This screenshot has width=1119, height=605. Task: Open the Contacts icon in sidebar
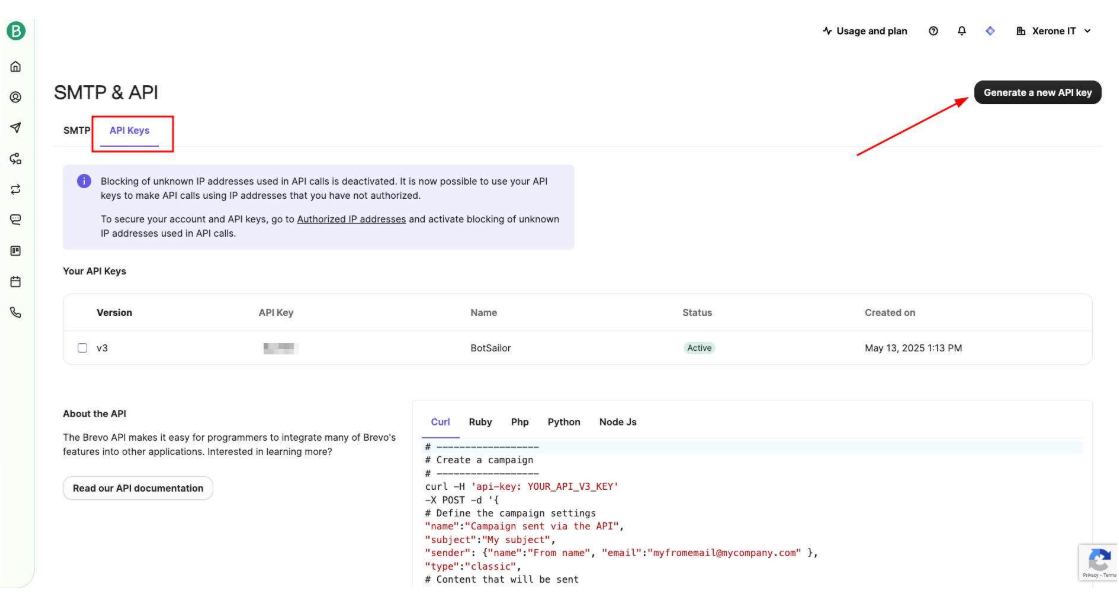16,97
